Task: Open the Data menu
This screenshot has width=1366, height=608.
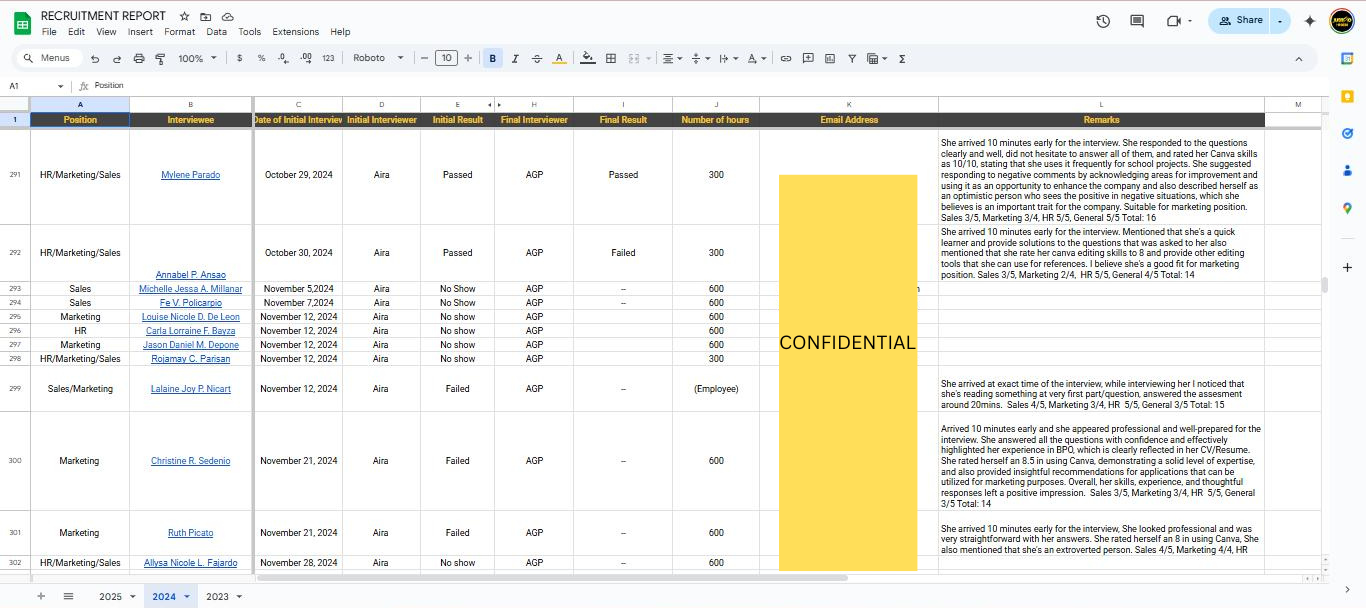Action: [217, 32]
